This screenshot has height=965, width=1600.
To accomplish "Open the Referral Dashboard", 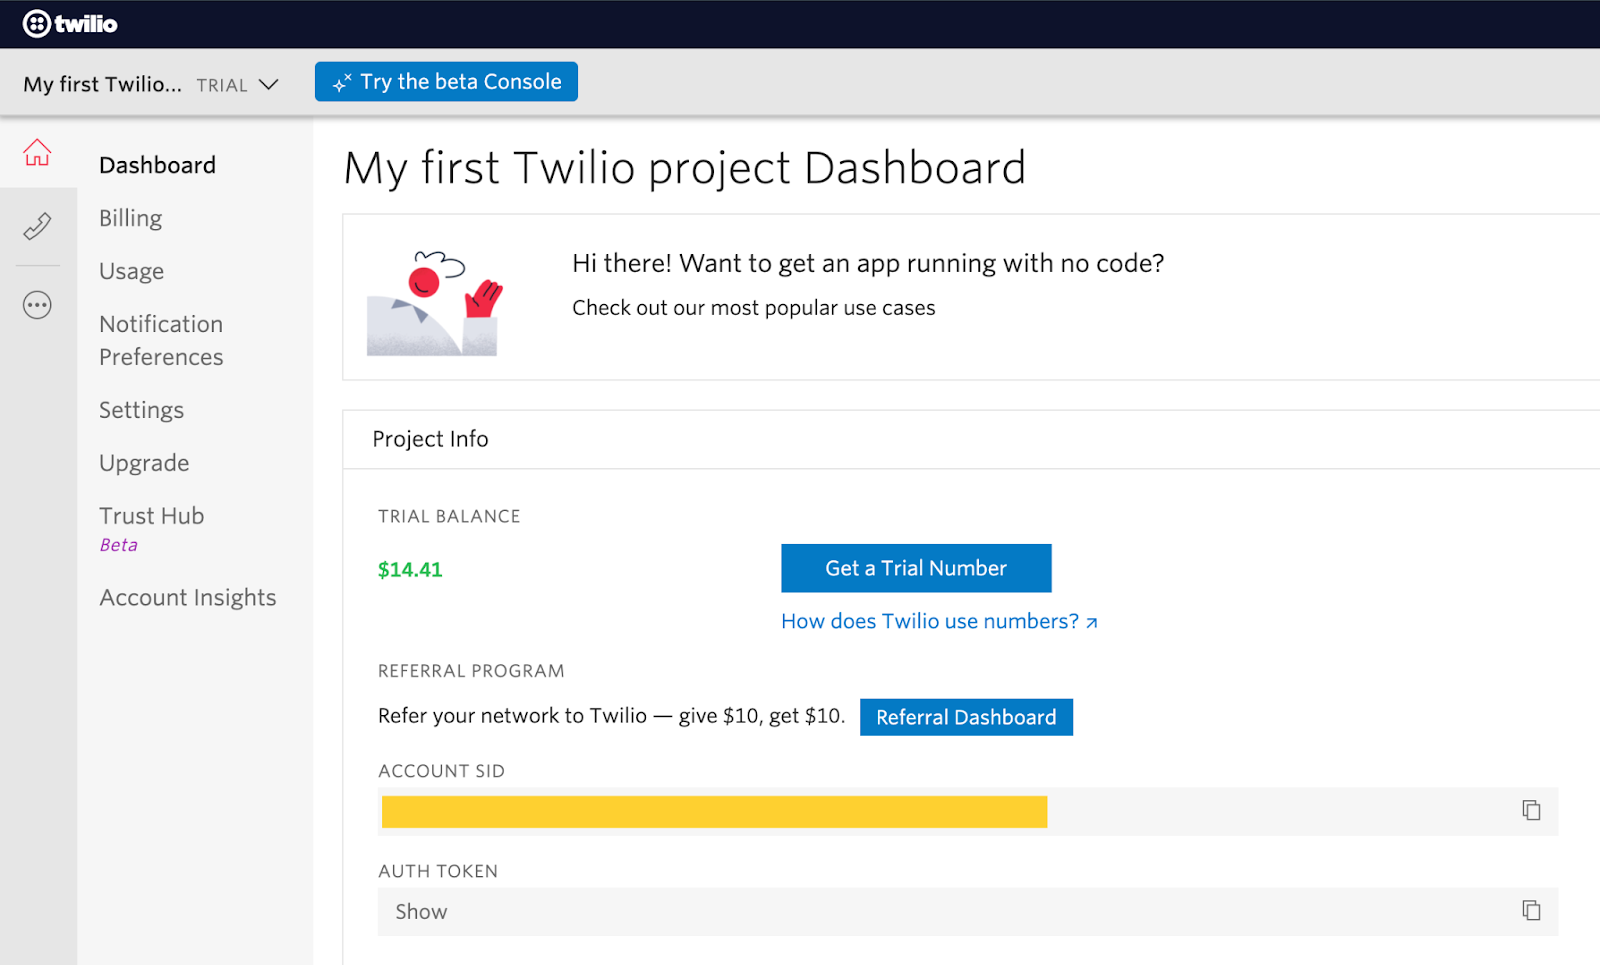I will click(x=966, y=717).
